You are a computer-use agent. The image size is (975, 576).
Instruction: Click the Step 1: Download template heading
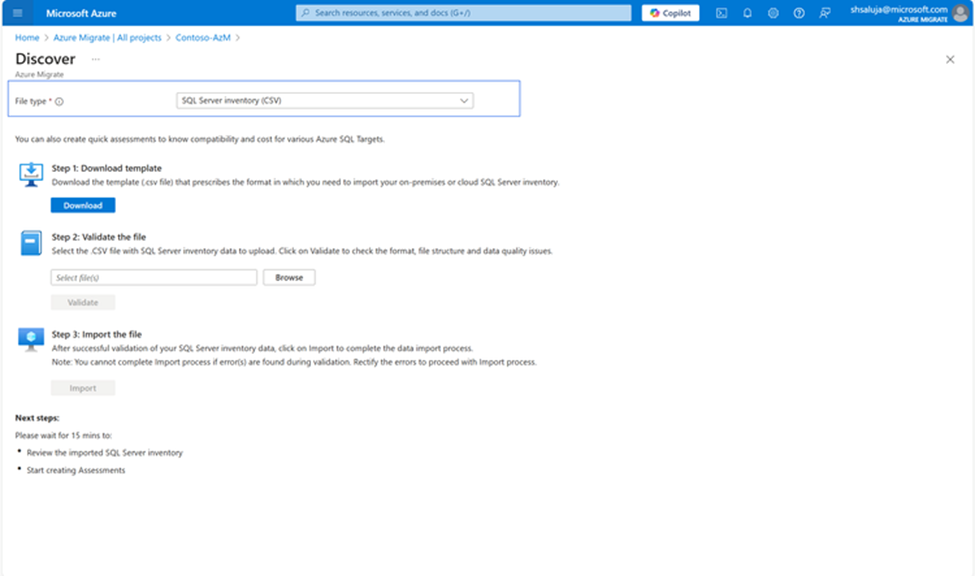point(106,168)
